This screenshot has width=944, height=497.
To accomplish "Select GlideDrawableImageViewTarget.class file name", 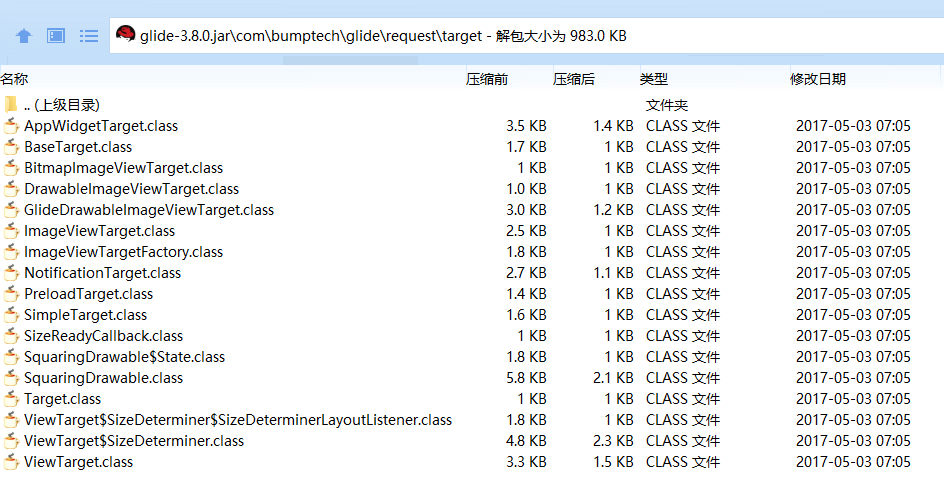I will coord(149,210).
